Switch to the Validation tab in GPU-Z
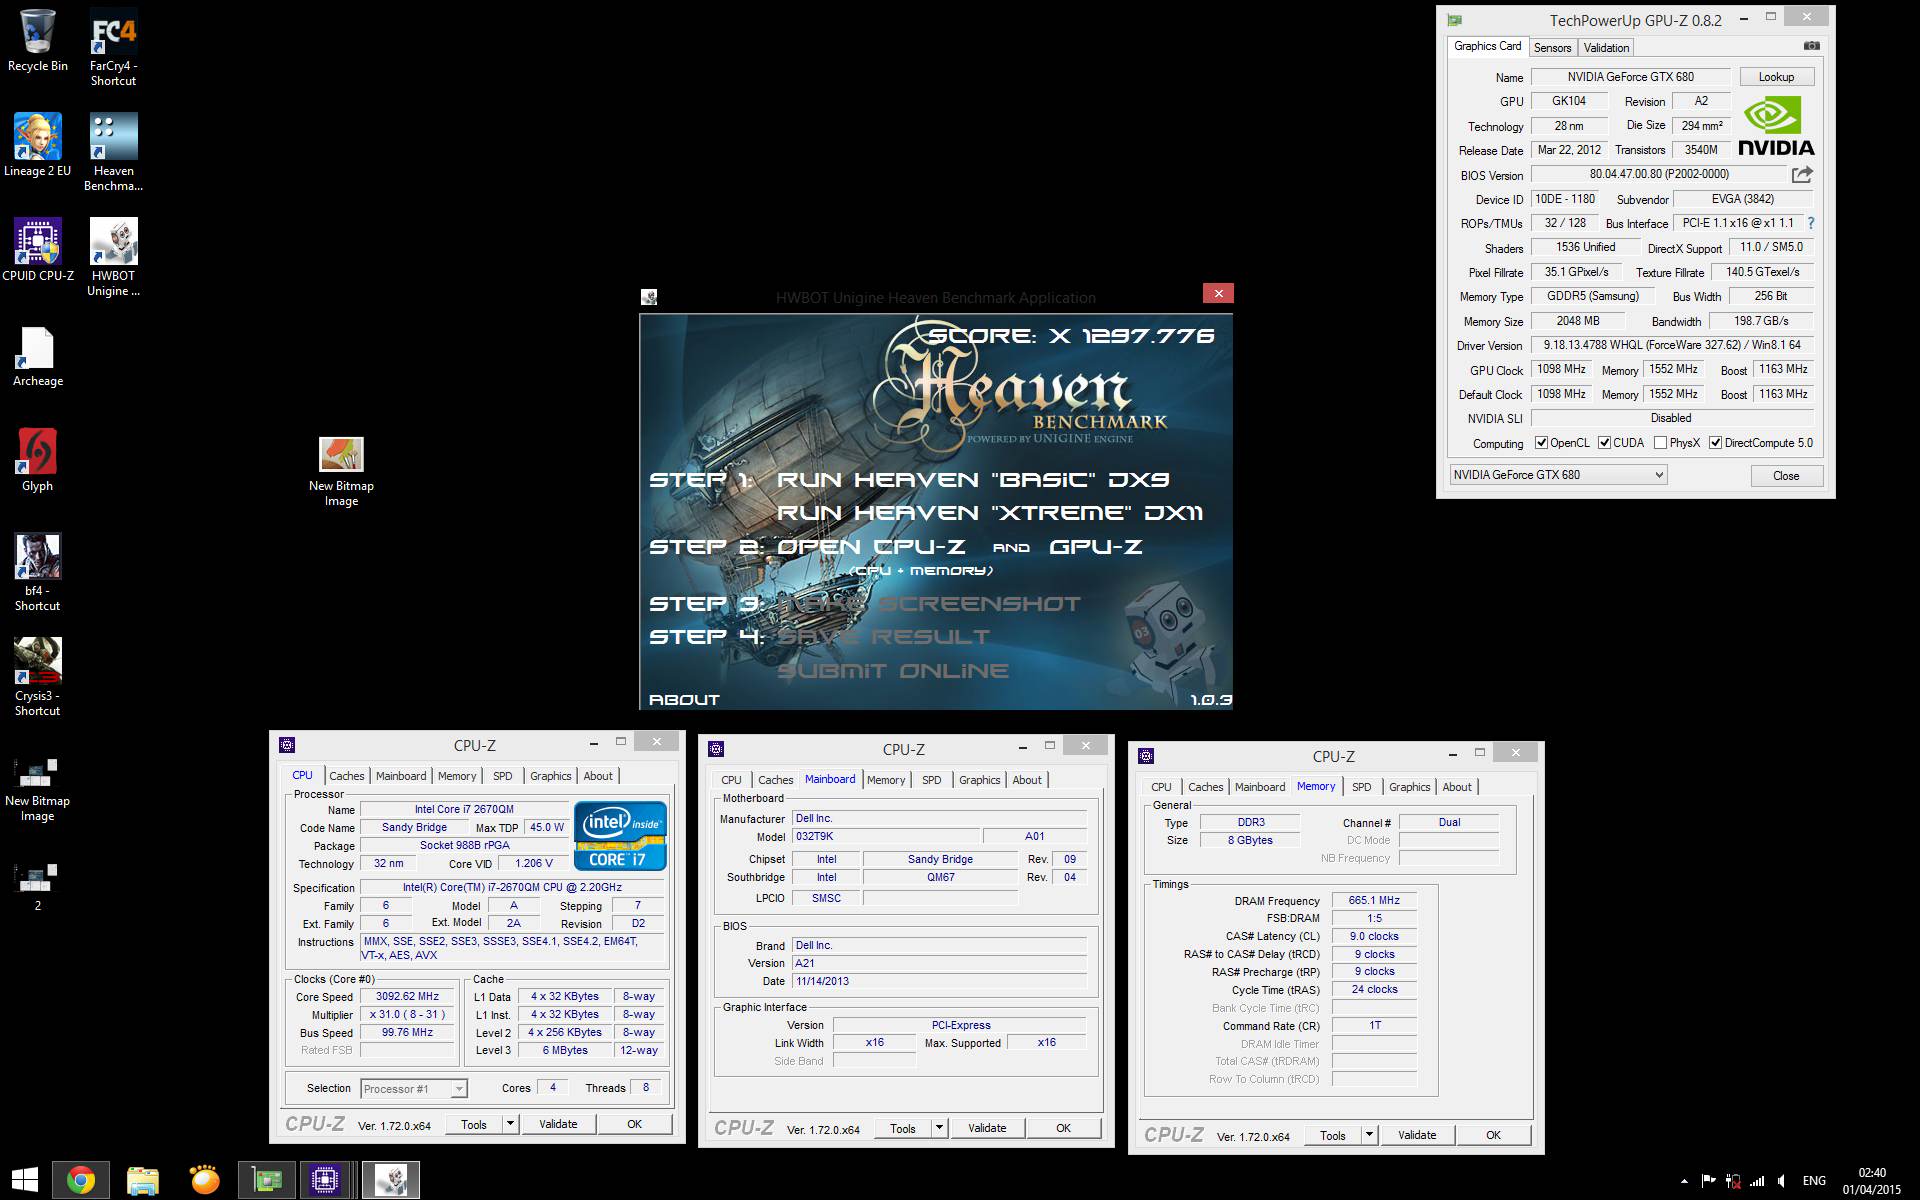 pos(1606,48)
